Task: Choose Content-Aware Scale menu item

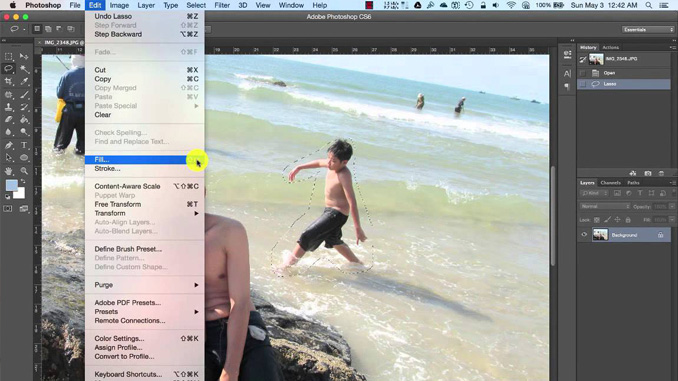Action: pyautogui.click(x=144, y=186)
